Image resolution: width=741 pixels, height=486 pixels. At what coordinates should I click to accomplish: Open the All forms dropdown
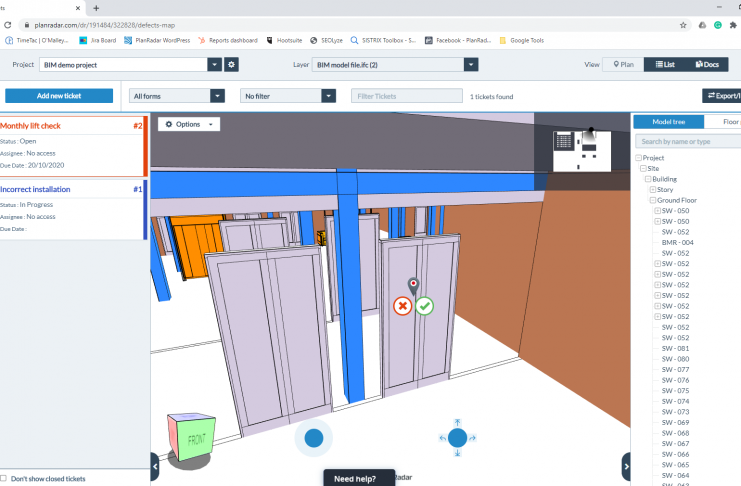coord(177,96)
